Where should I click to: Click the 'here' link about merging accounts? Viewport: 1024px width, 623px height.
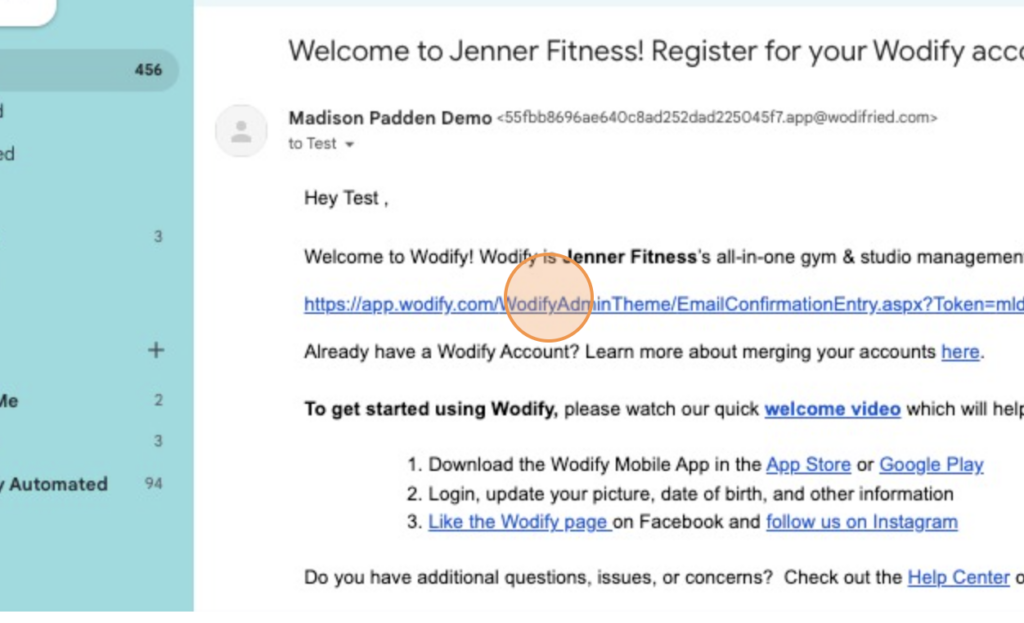coord(960,352)
